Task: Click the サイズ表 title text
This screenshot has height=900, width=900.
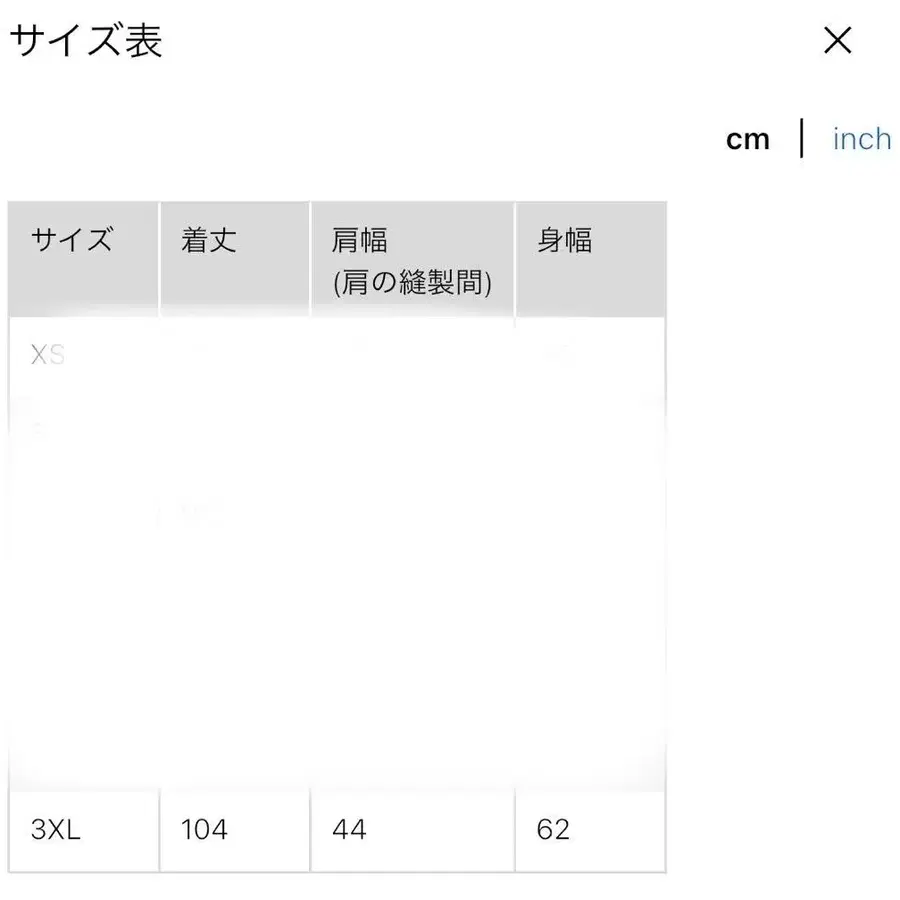Action: pyautogui.click(x=88, y=42)
